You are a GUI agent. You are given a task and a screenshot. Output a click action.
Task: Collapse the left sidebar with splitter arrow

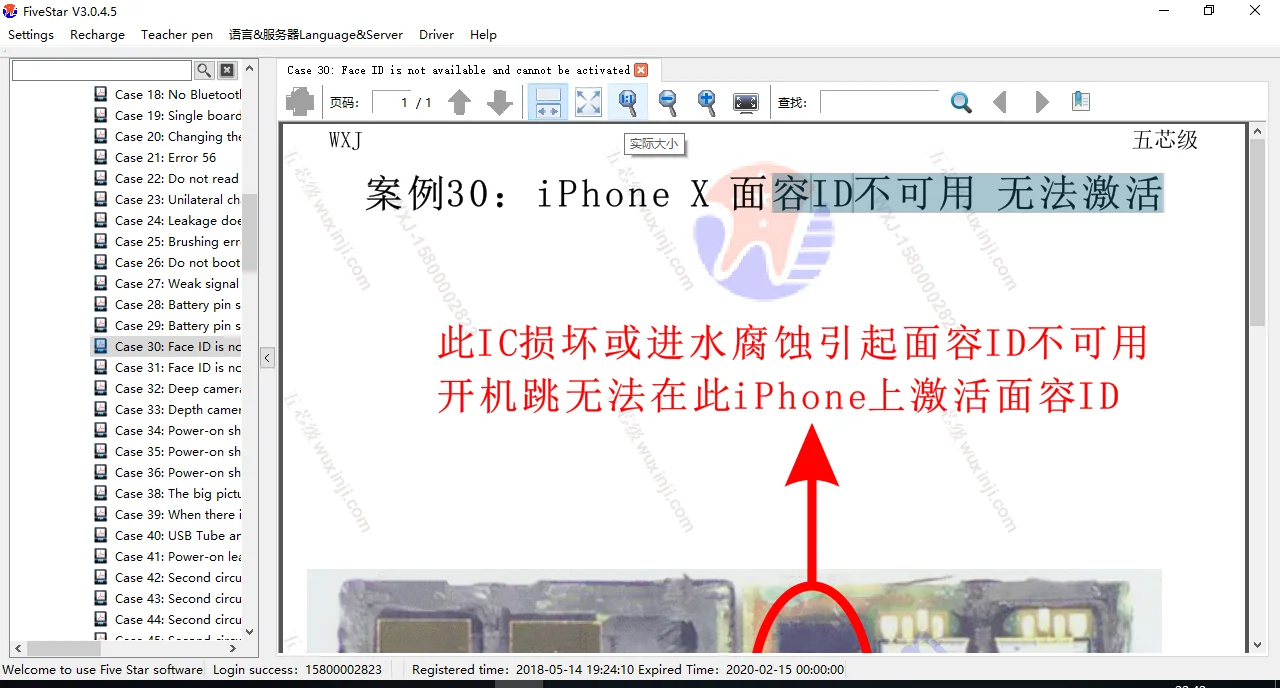[x=267, y=358]
